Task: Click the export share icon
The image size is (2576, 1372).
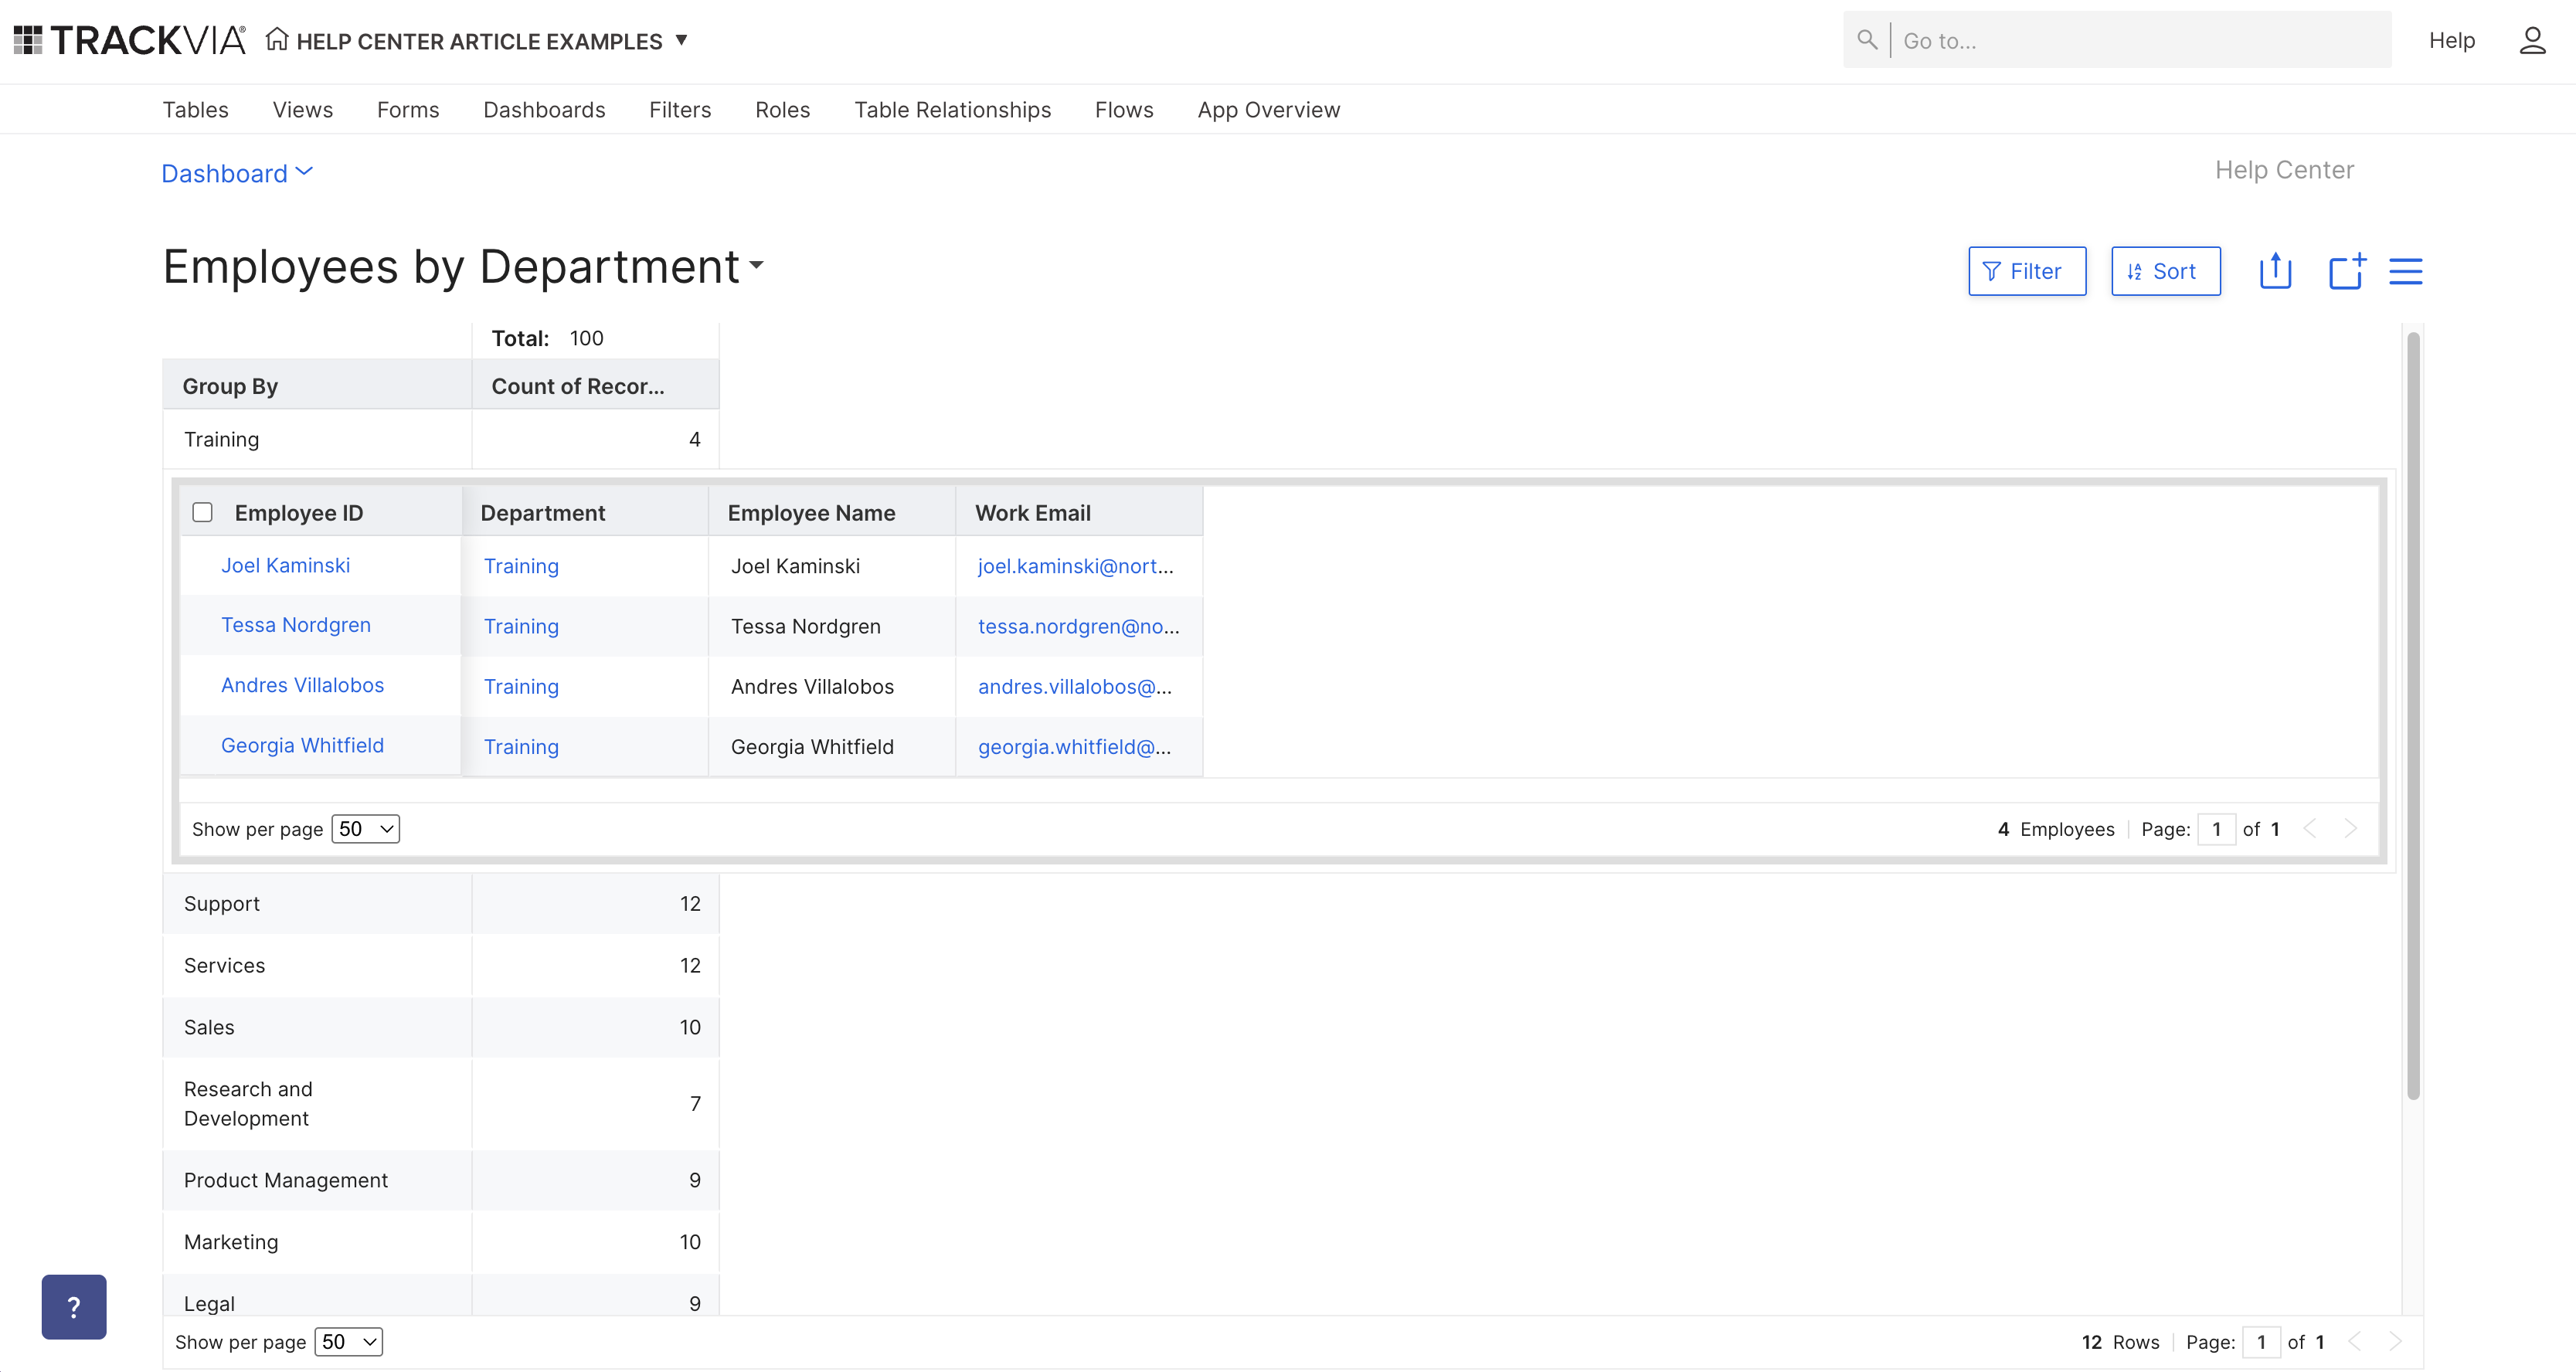Action: coord(2275,271)
